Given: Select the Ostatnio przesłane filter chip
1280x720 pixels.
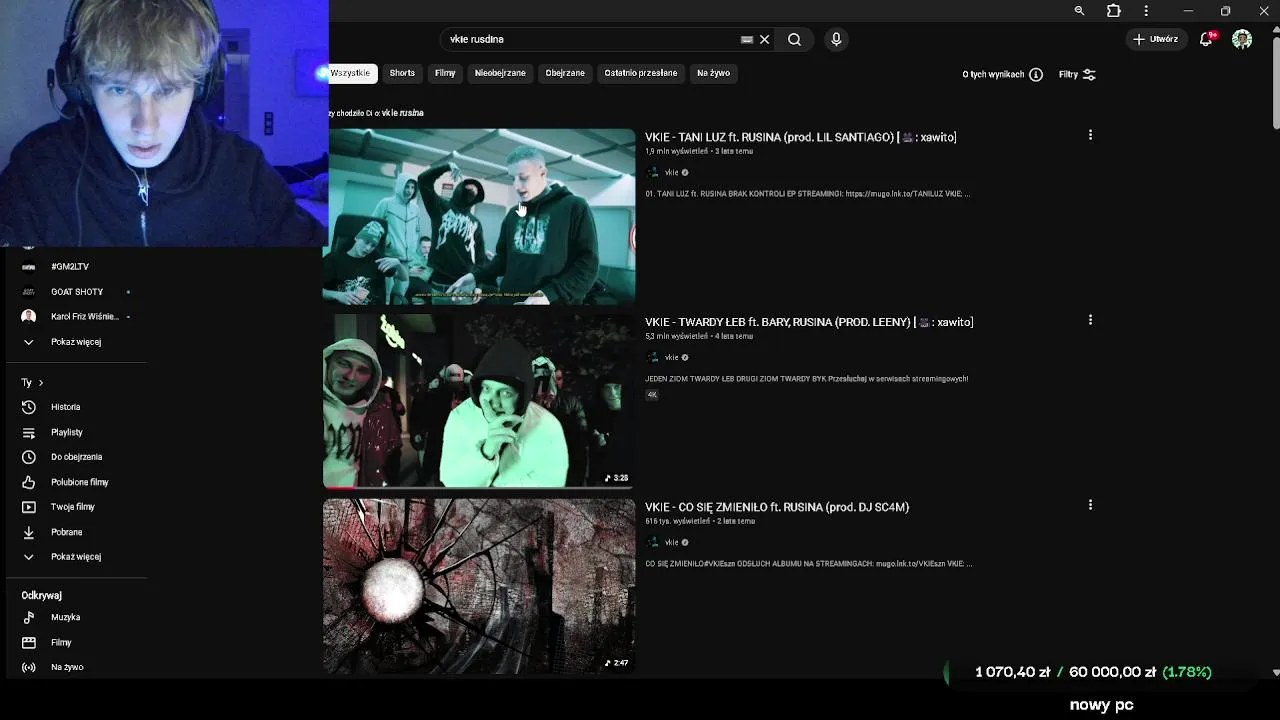Looking at the screenshot, I should (641, 73).
